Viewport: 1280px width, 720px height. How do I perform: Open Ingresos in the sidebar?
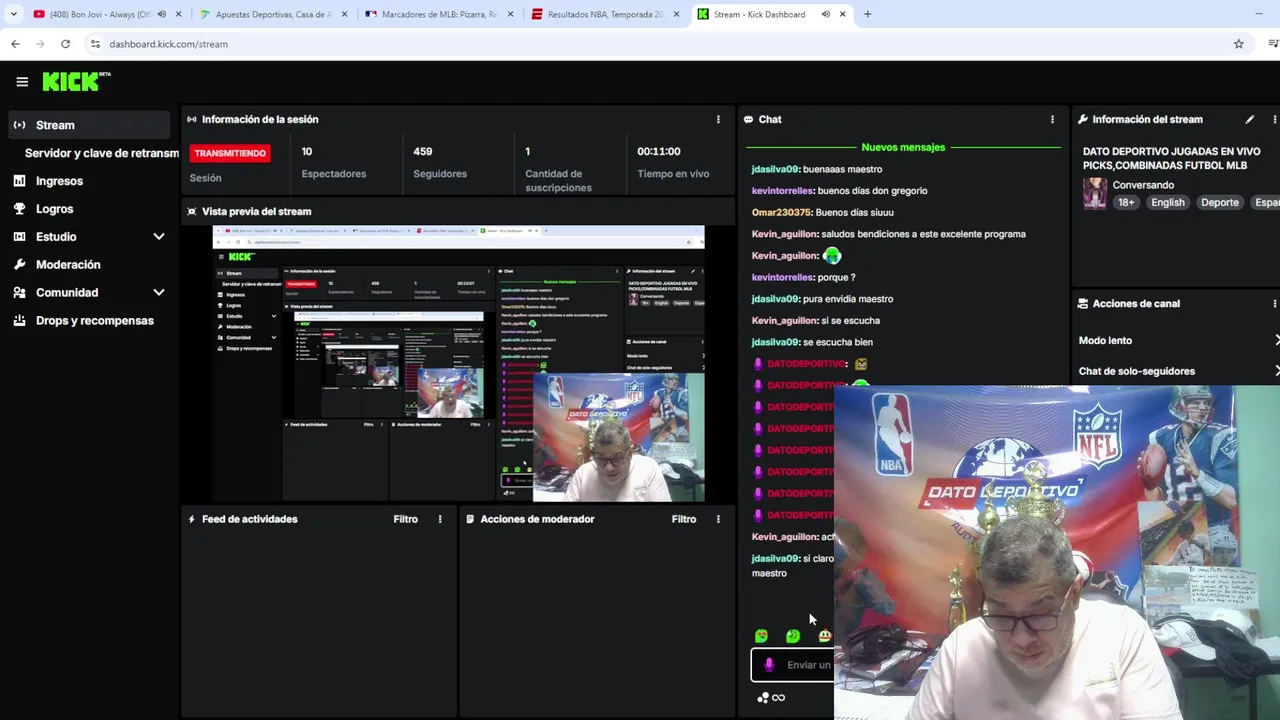[59, 181]
